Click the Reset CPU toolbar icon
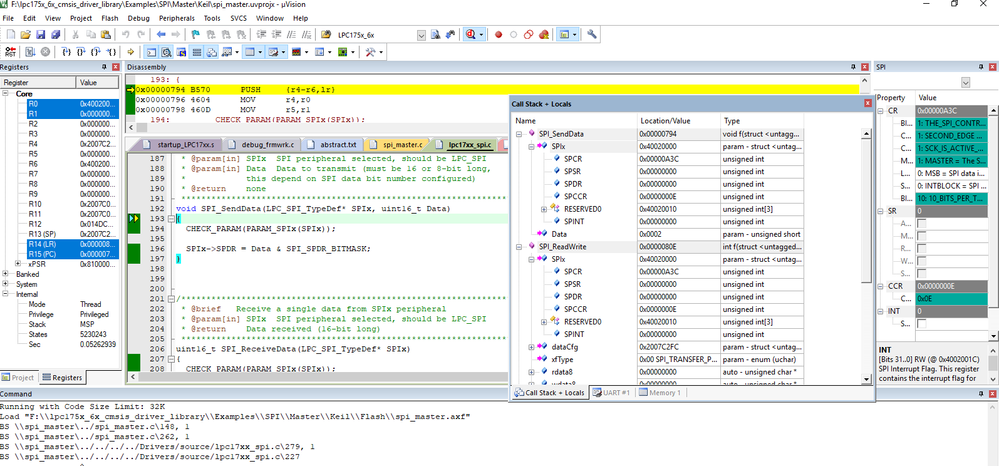Image resolution: width=999 pixels, height=466 pixels. (x=10, y=51)
